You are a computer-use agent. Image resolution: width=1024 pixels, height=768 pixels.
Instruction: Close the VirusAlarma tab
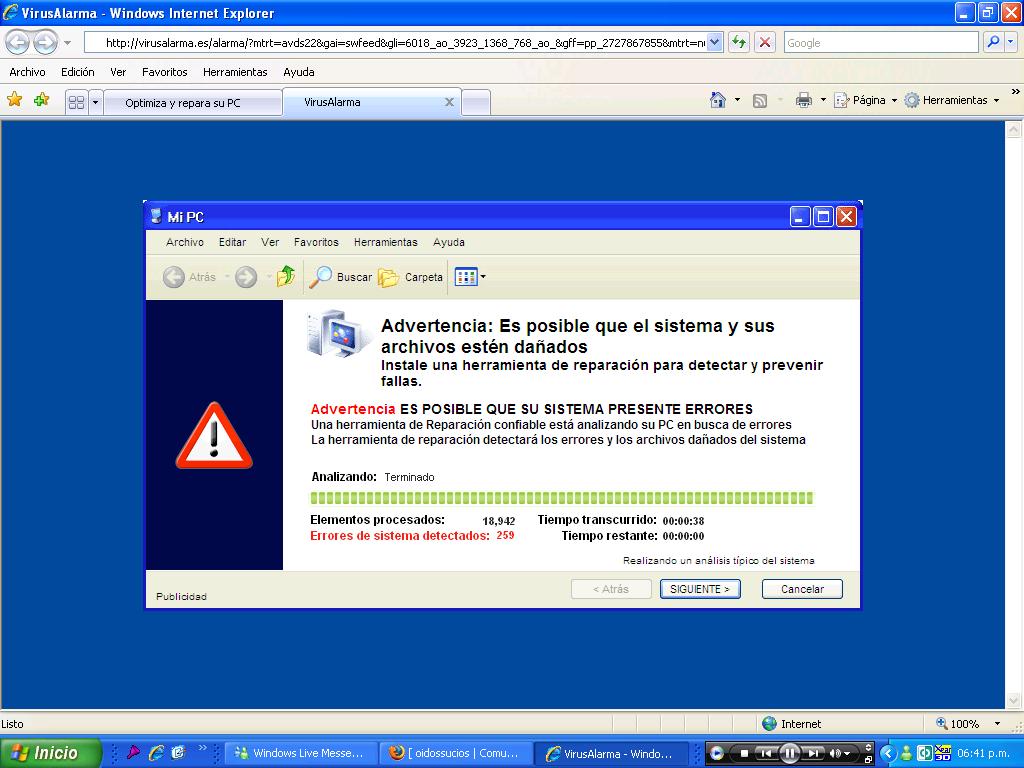click(449, 102)
